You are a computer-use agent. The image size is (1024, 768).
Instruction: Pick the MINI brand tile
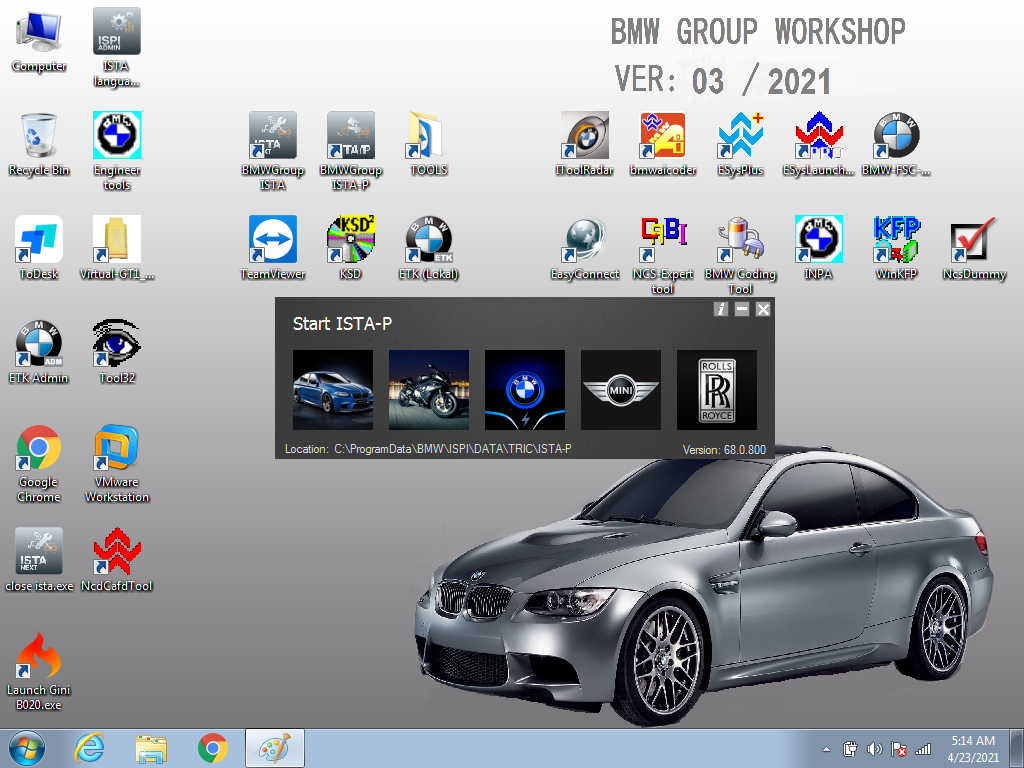tap(620, 389)
